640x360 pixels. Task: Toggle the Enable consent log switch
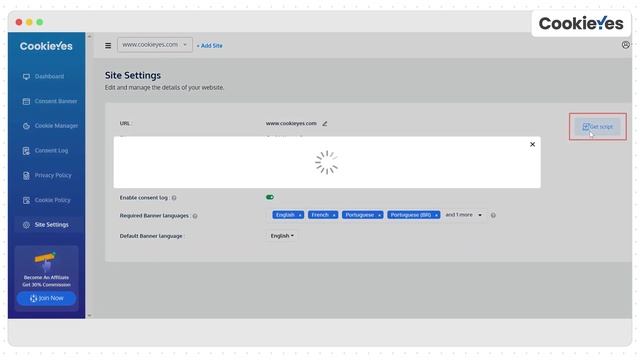coord(270,197)
